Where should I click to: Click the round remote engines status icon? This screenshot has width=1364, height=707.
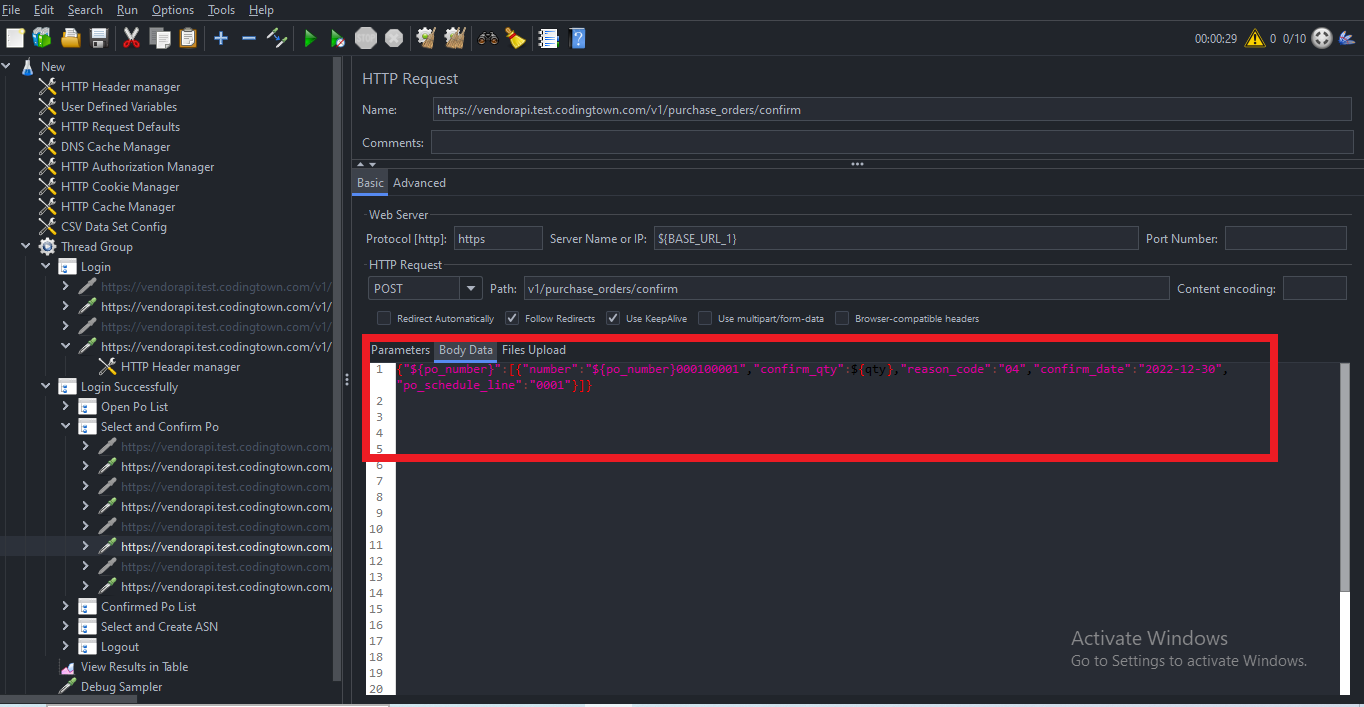coord(1322,38)
